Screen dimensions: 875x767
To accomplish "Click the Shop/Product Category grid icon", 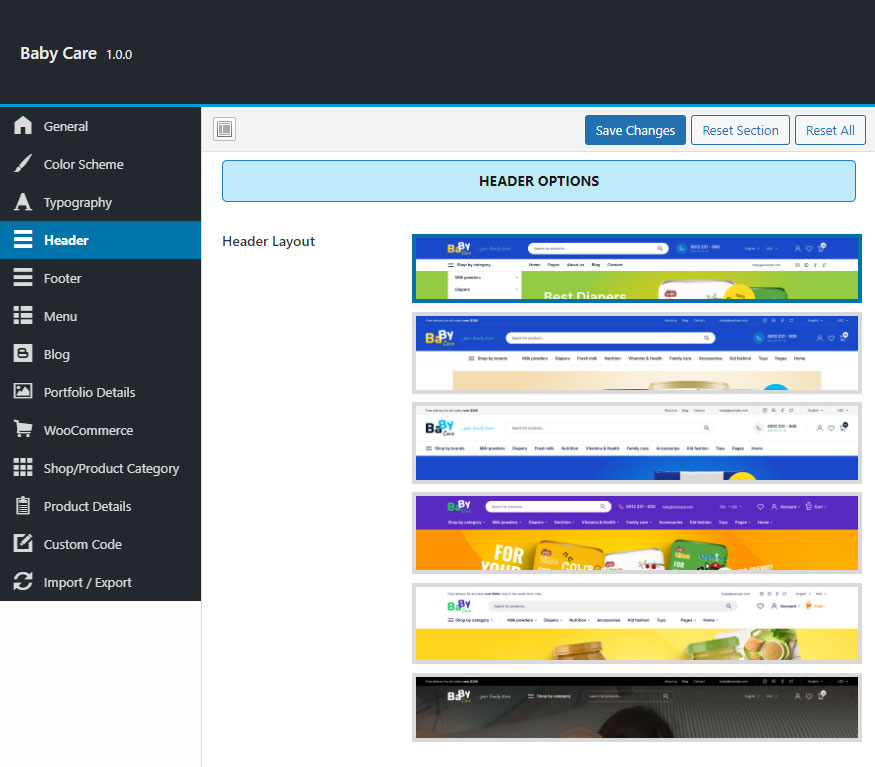I will 23,467.
